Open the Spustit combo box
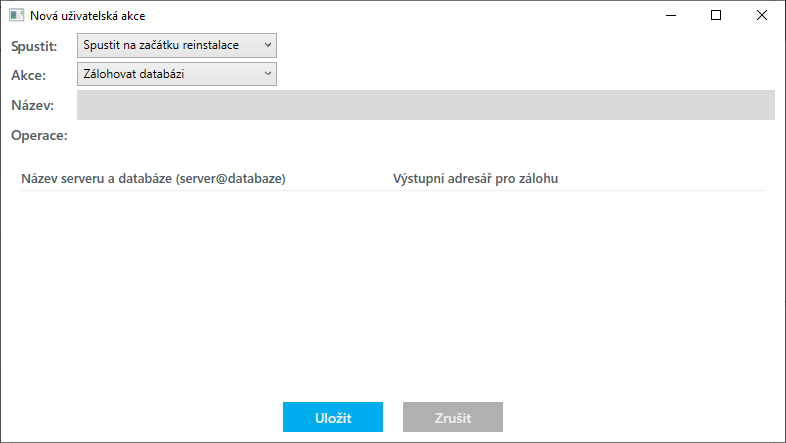 pos(168,45)
